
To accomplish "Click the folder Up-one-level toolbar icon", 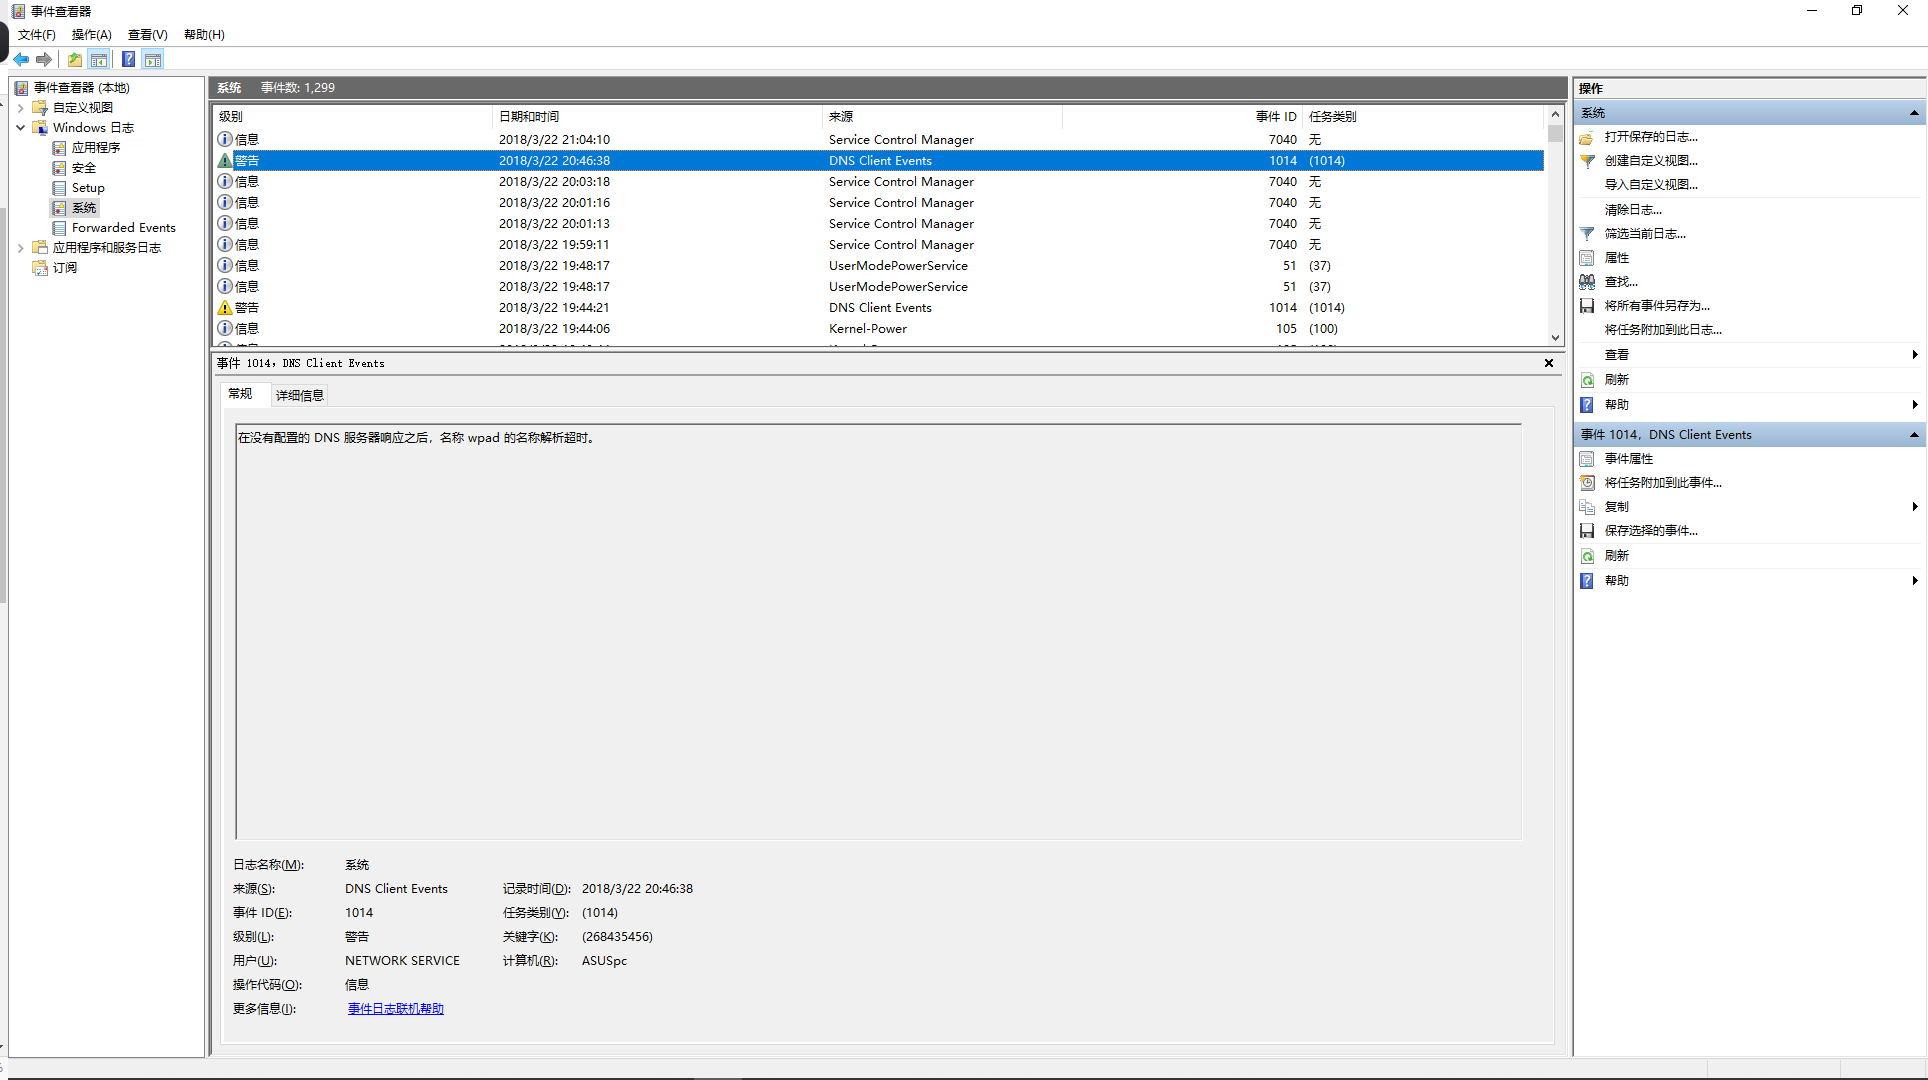I will click(75, 60).
